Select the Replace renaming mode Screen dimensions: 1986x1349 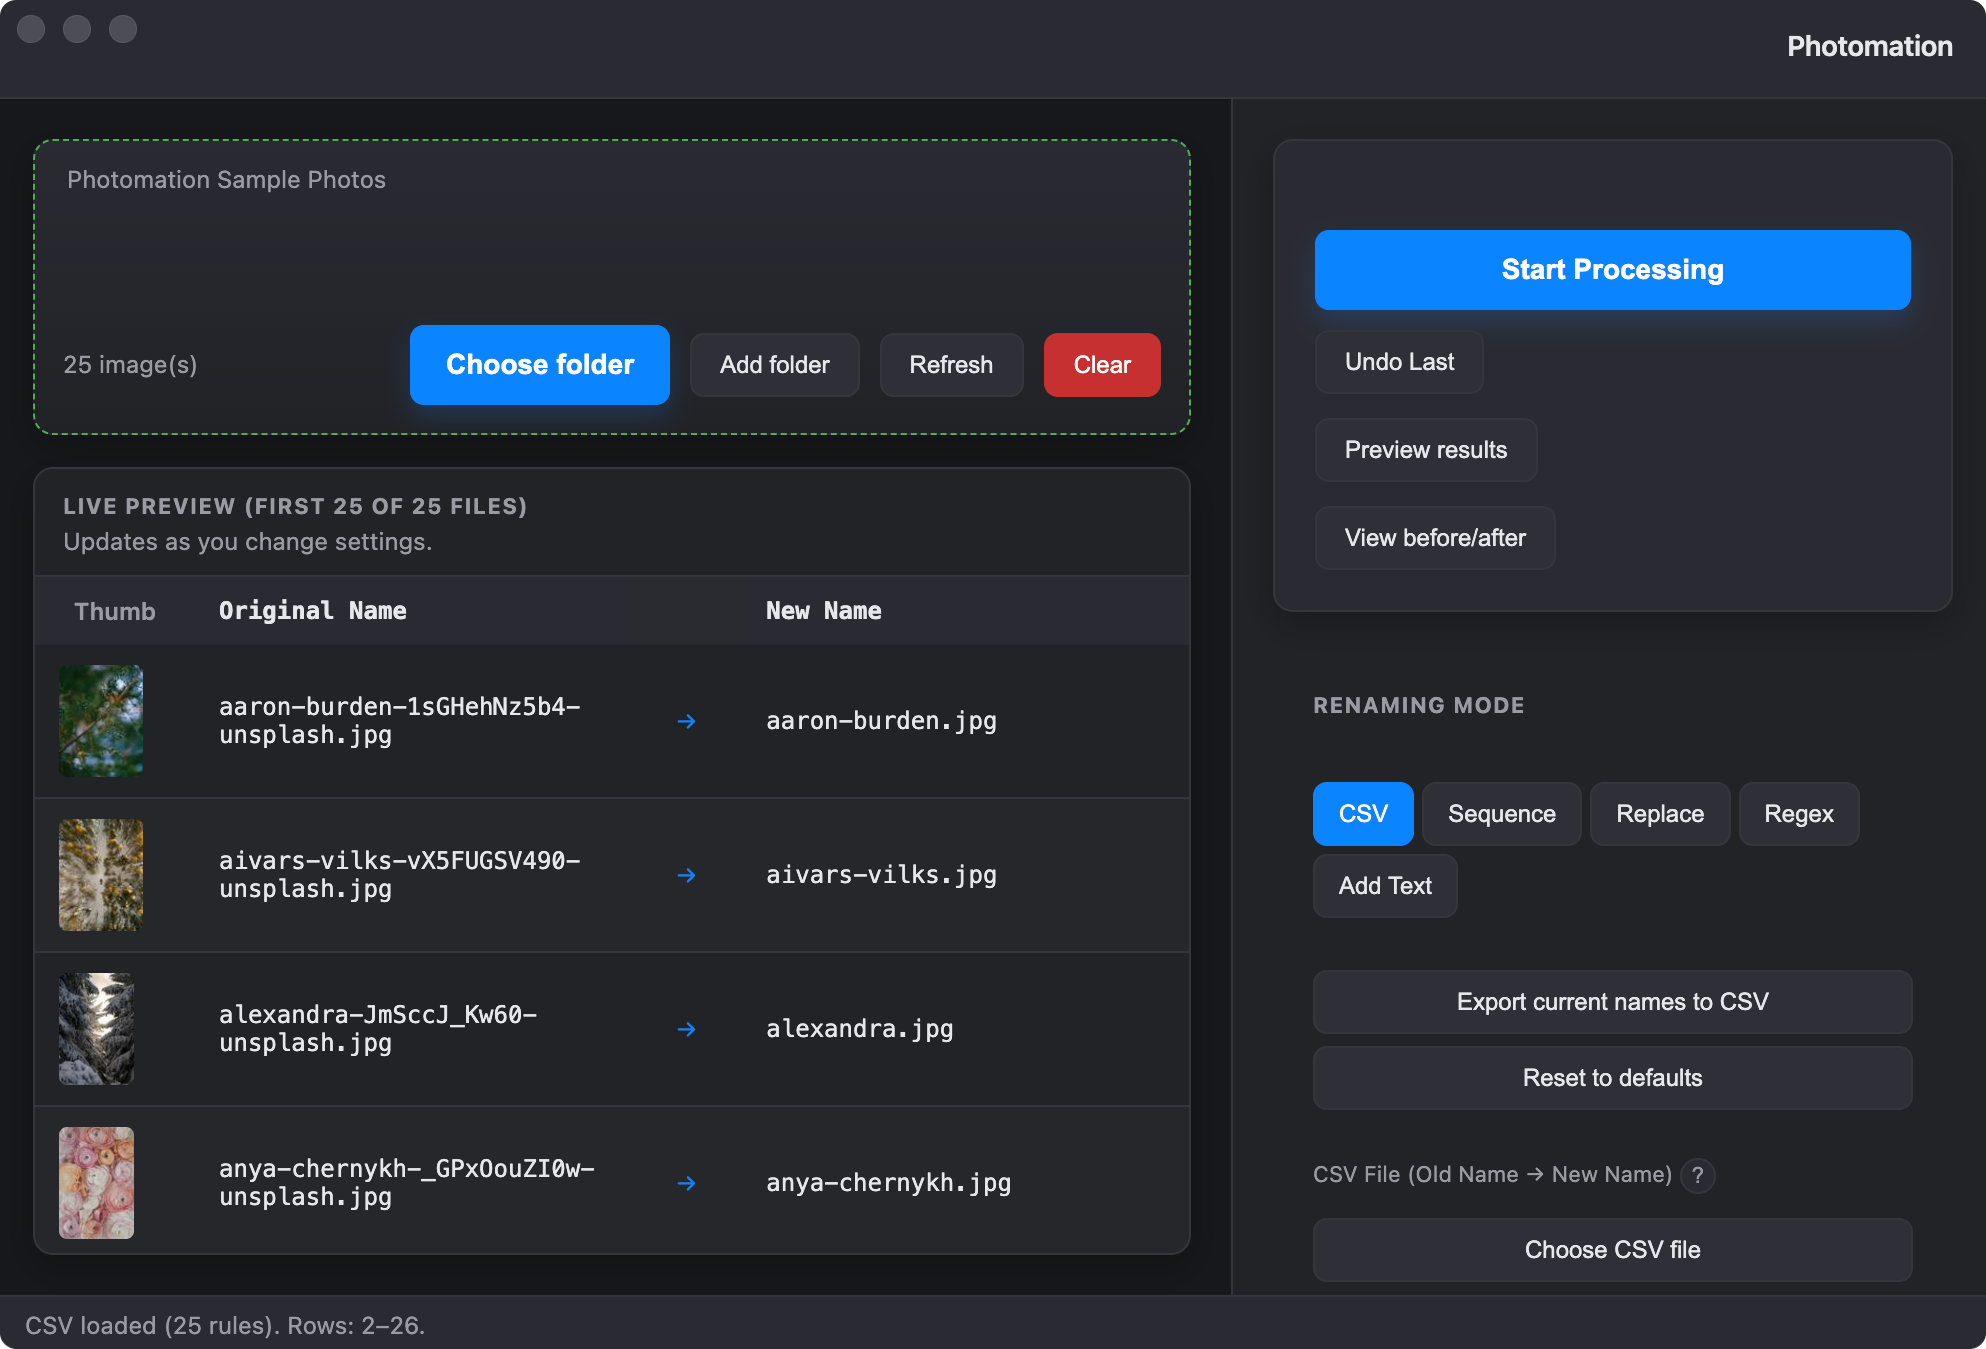tap(1659, 813)
